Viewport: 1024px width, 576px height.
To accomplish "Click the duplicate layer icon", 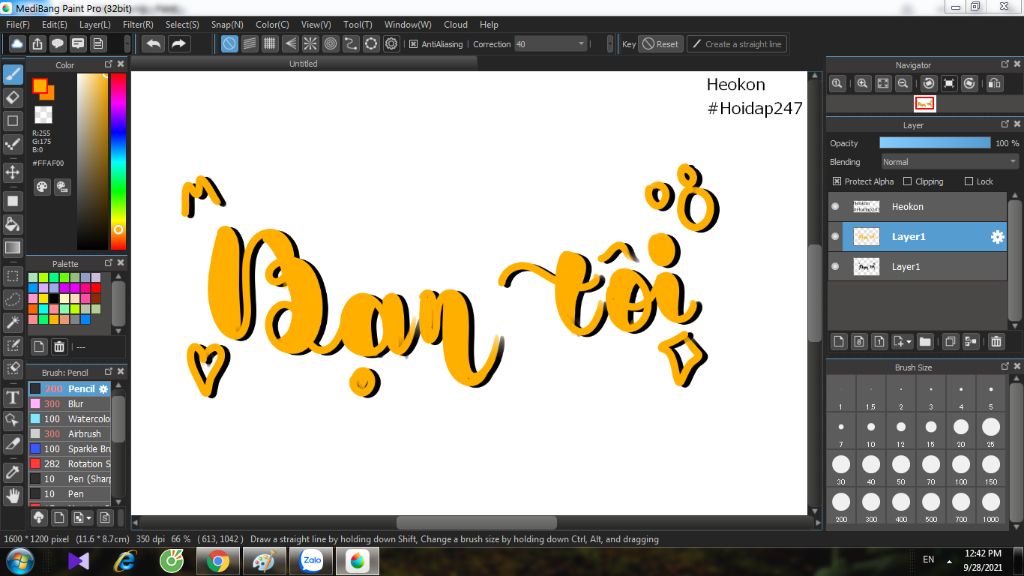I will (x=951, y=342).
